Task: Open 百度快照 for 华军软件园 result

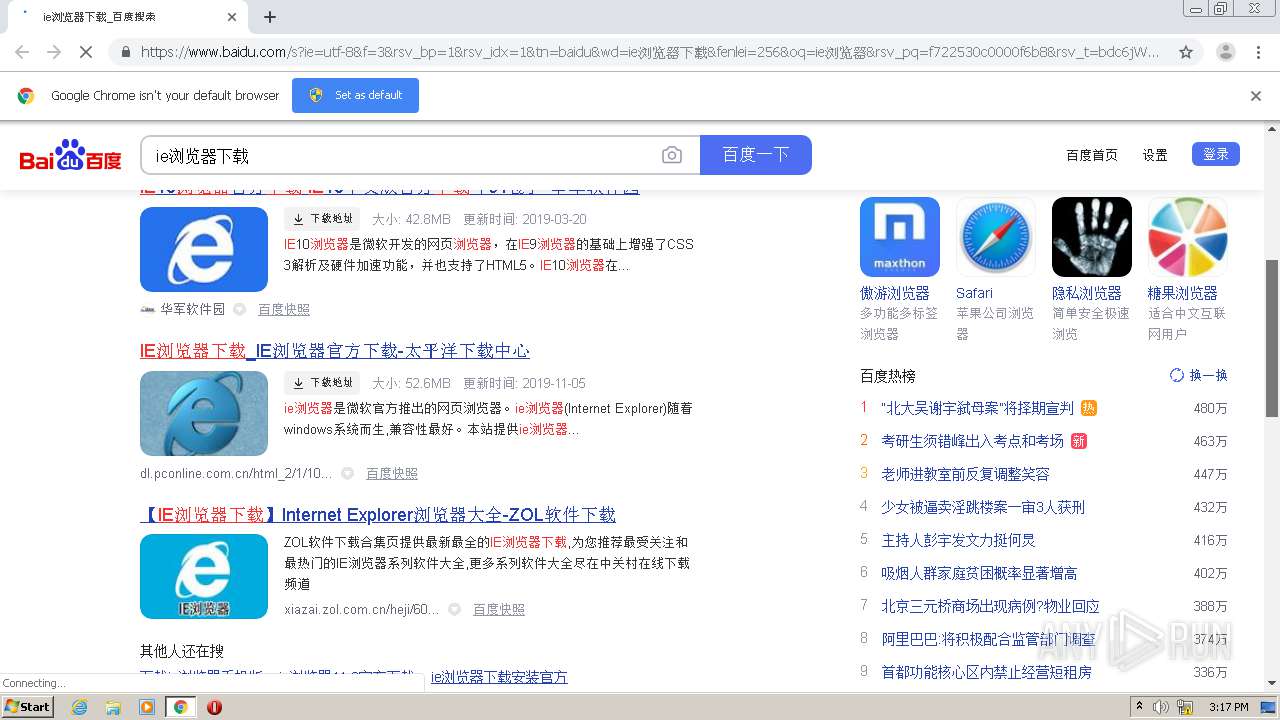Action: (284, 310)
